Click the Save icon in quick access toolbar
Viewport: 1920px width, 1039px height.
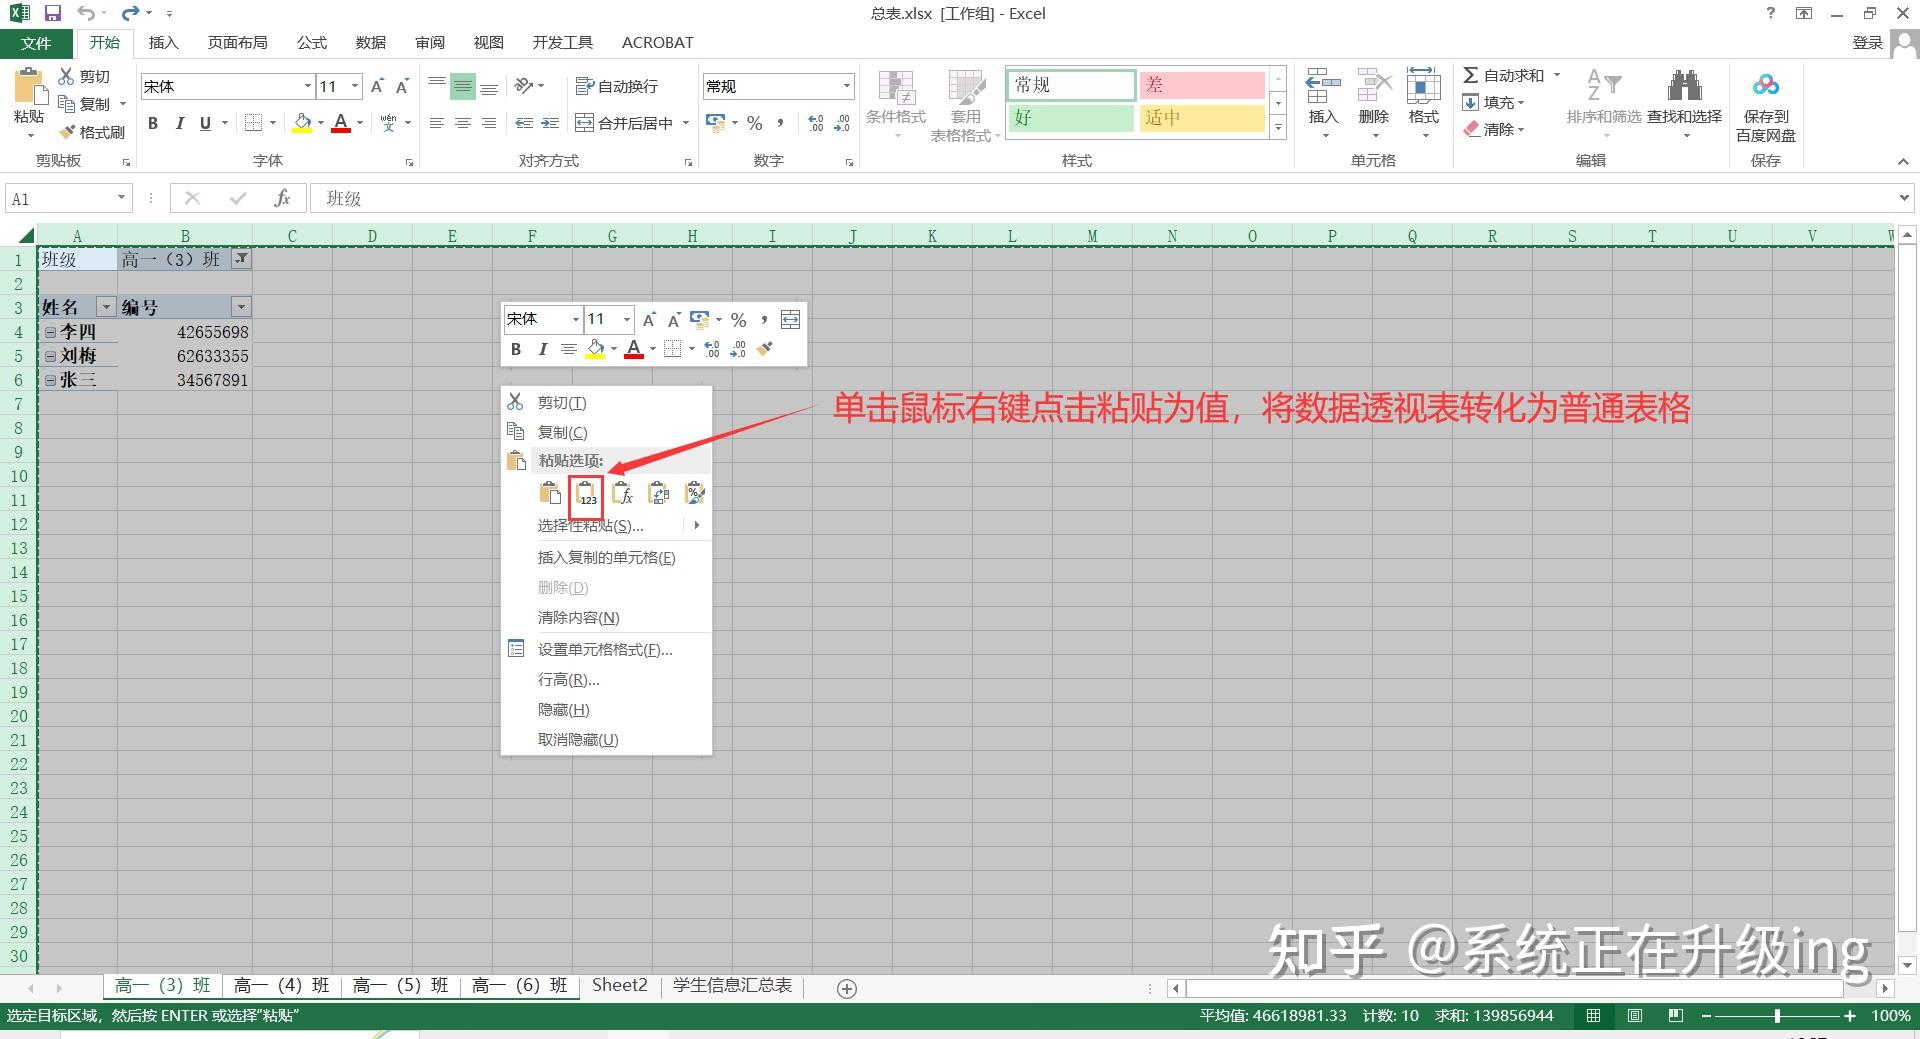coord(51,13)
